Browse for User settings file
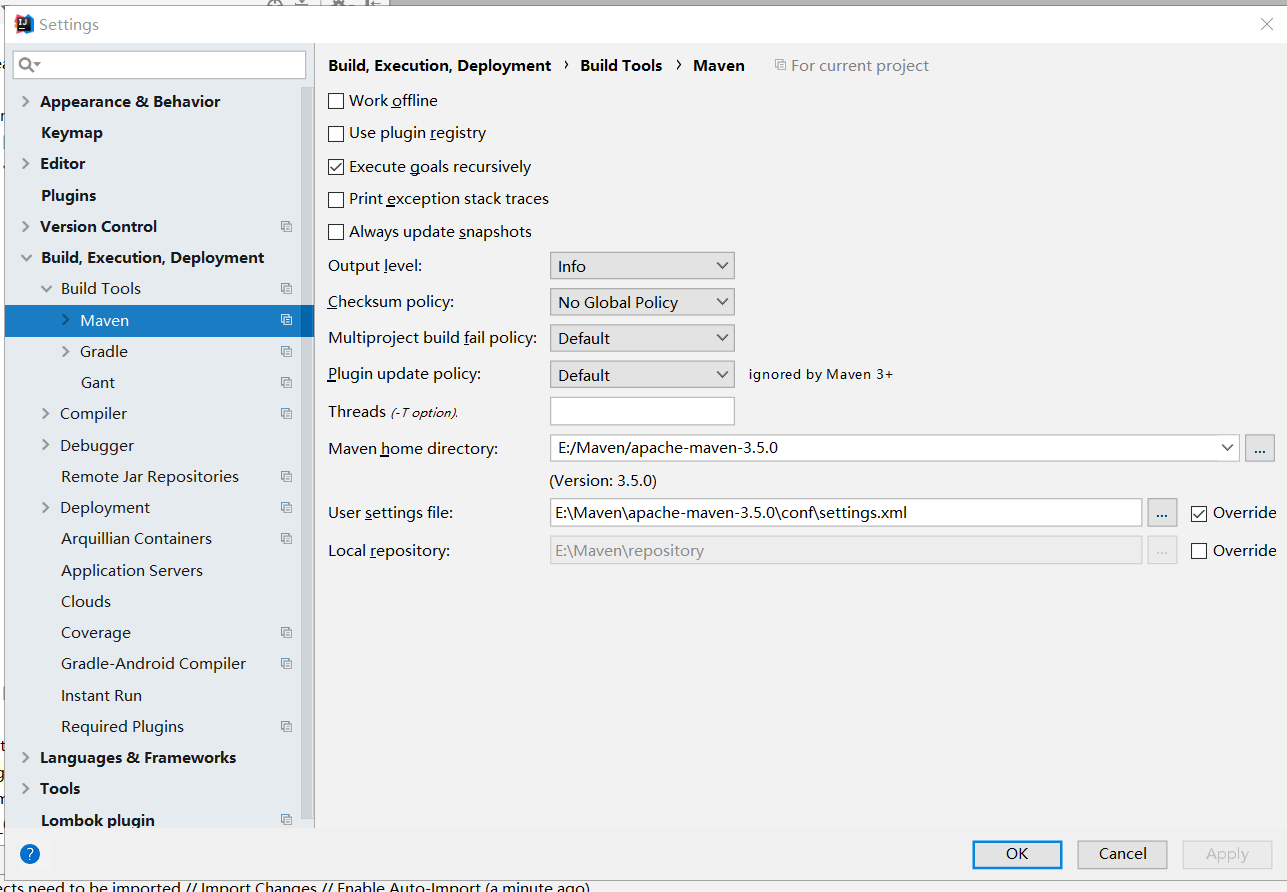 (x=1162, y=513)
